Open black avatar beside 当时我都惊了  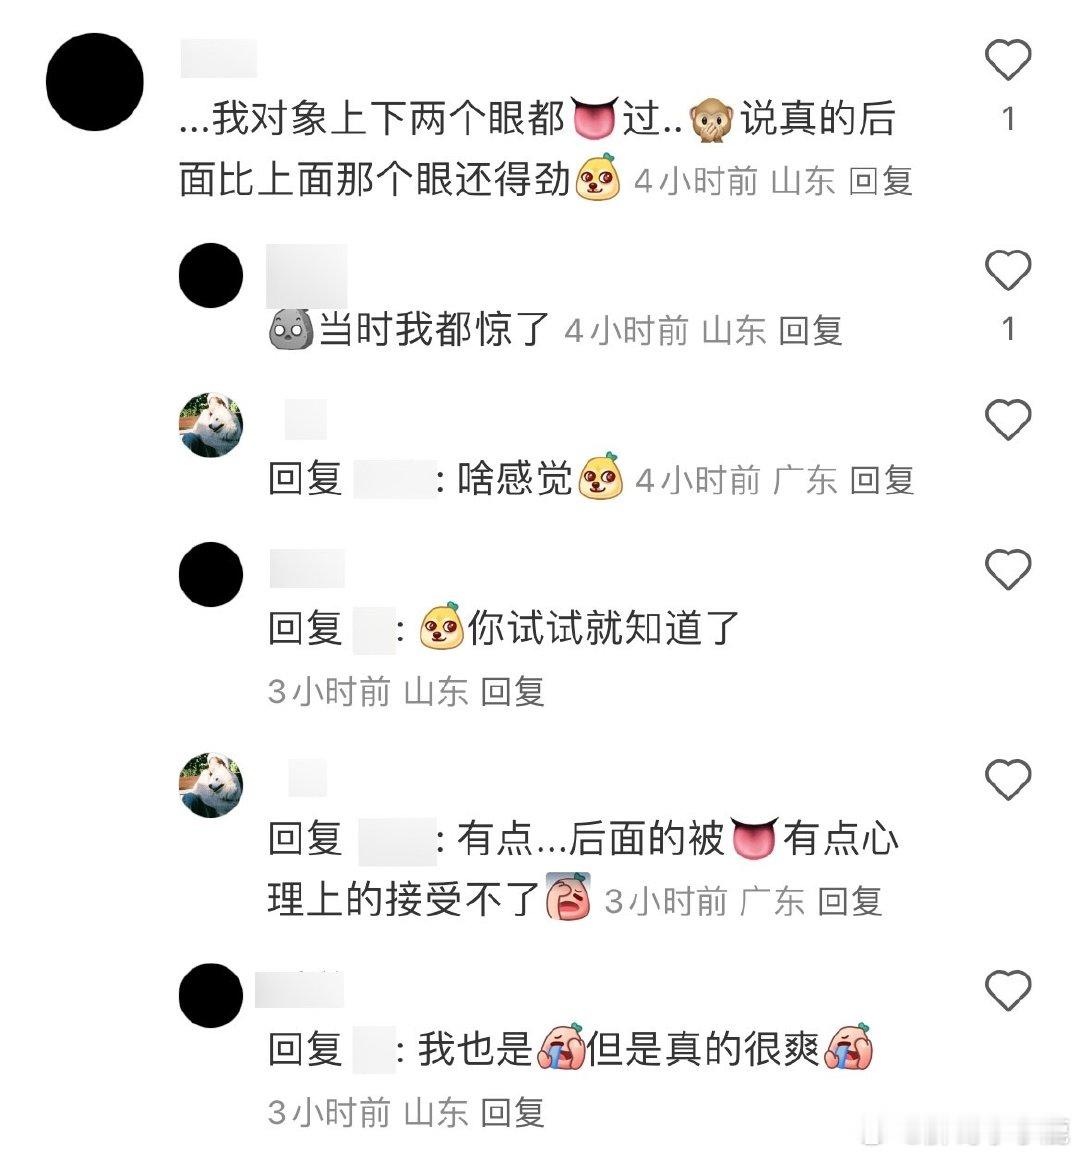(x=211, y=275)
